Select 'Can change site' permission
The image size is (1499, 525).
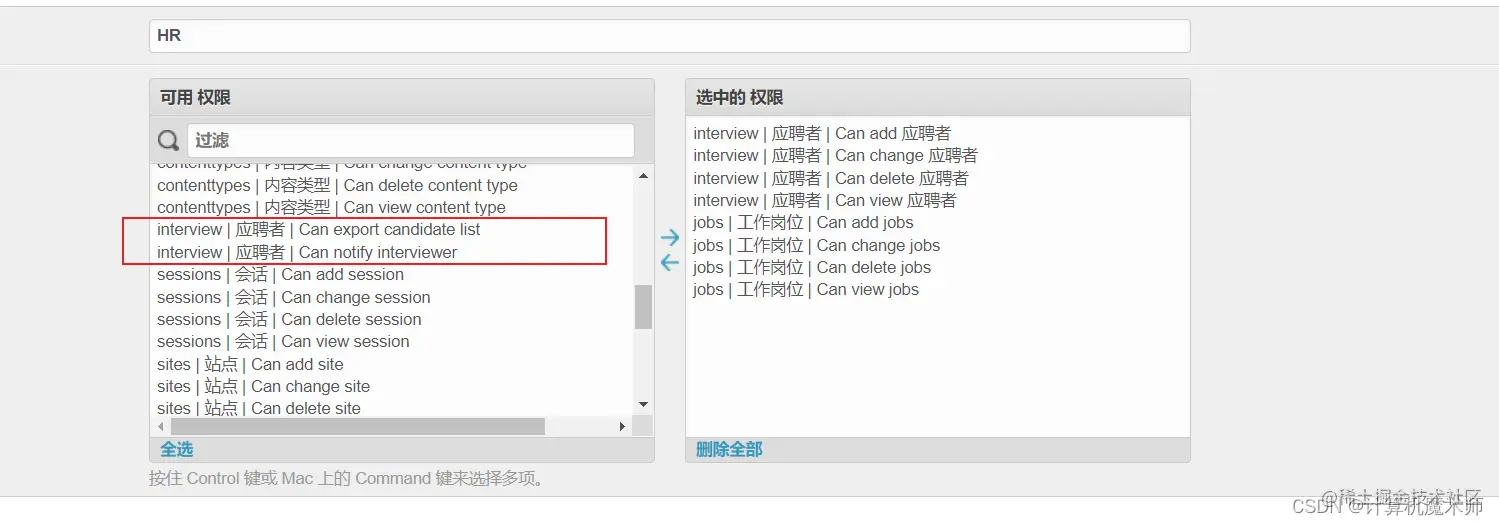(x=263, y=386)
